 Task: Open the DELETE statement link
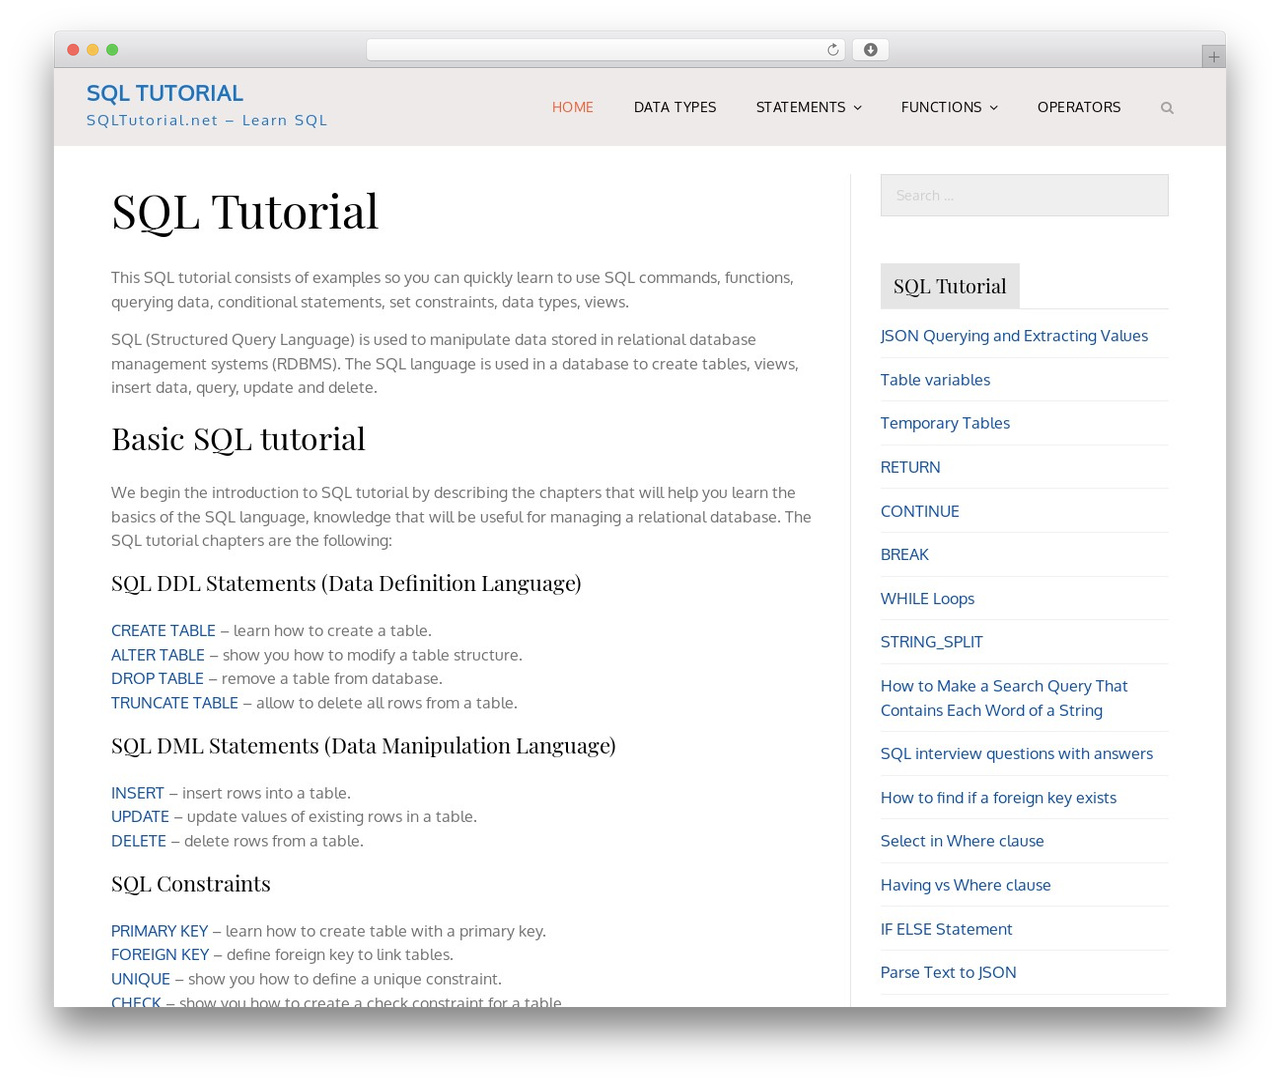point(139,841)
